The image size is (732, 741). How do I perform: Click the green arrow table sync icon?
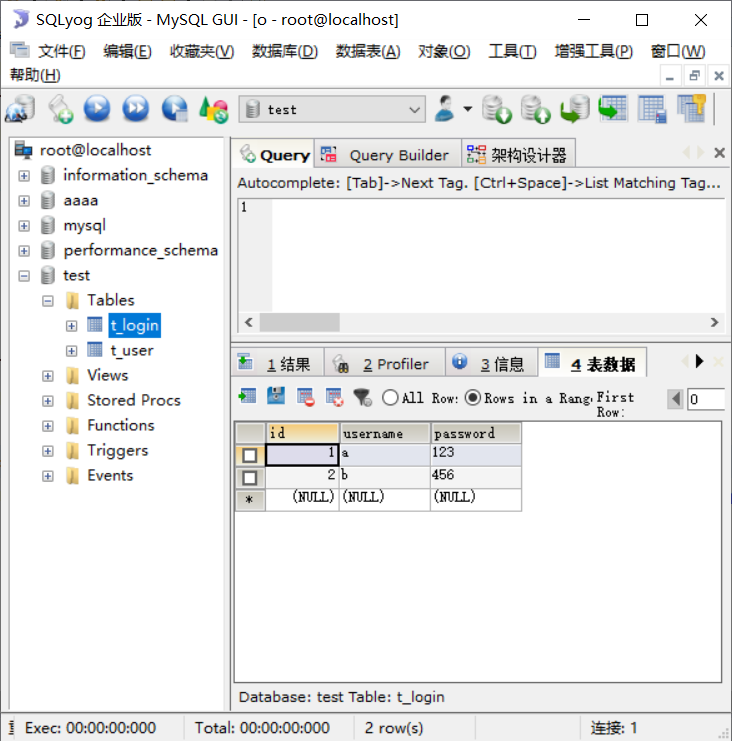[x=612, y=109]
